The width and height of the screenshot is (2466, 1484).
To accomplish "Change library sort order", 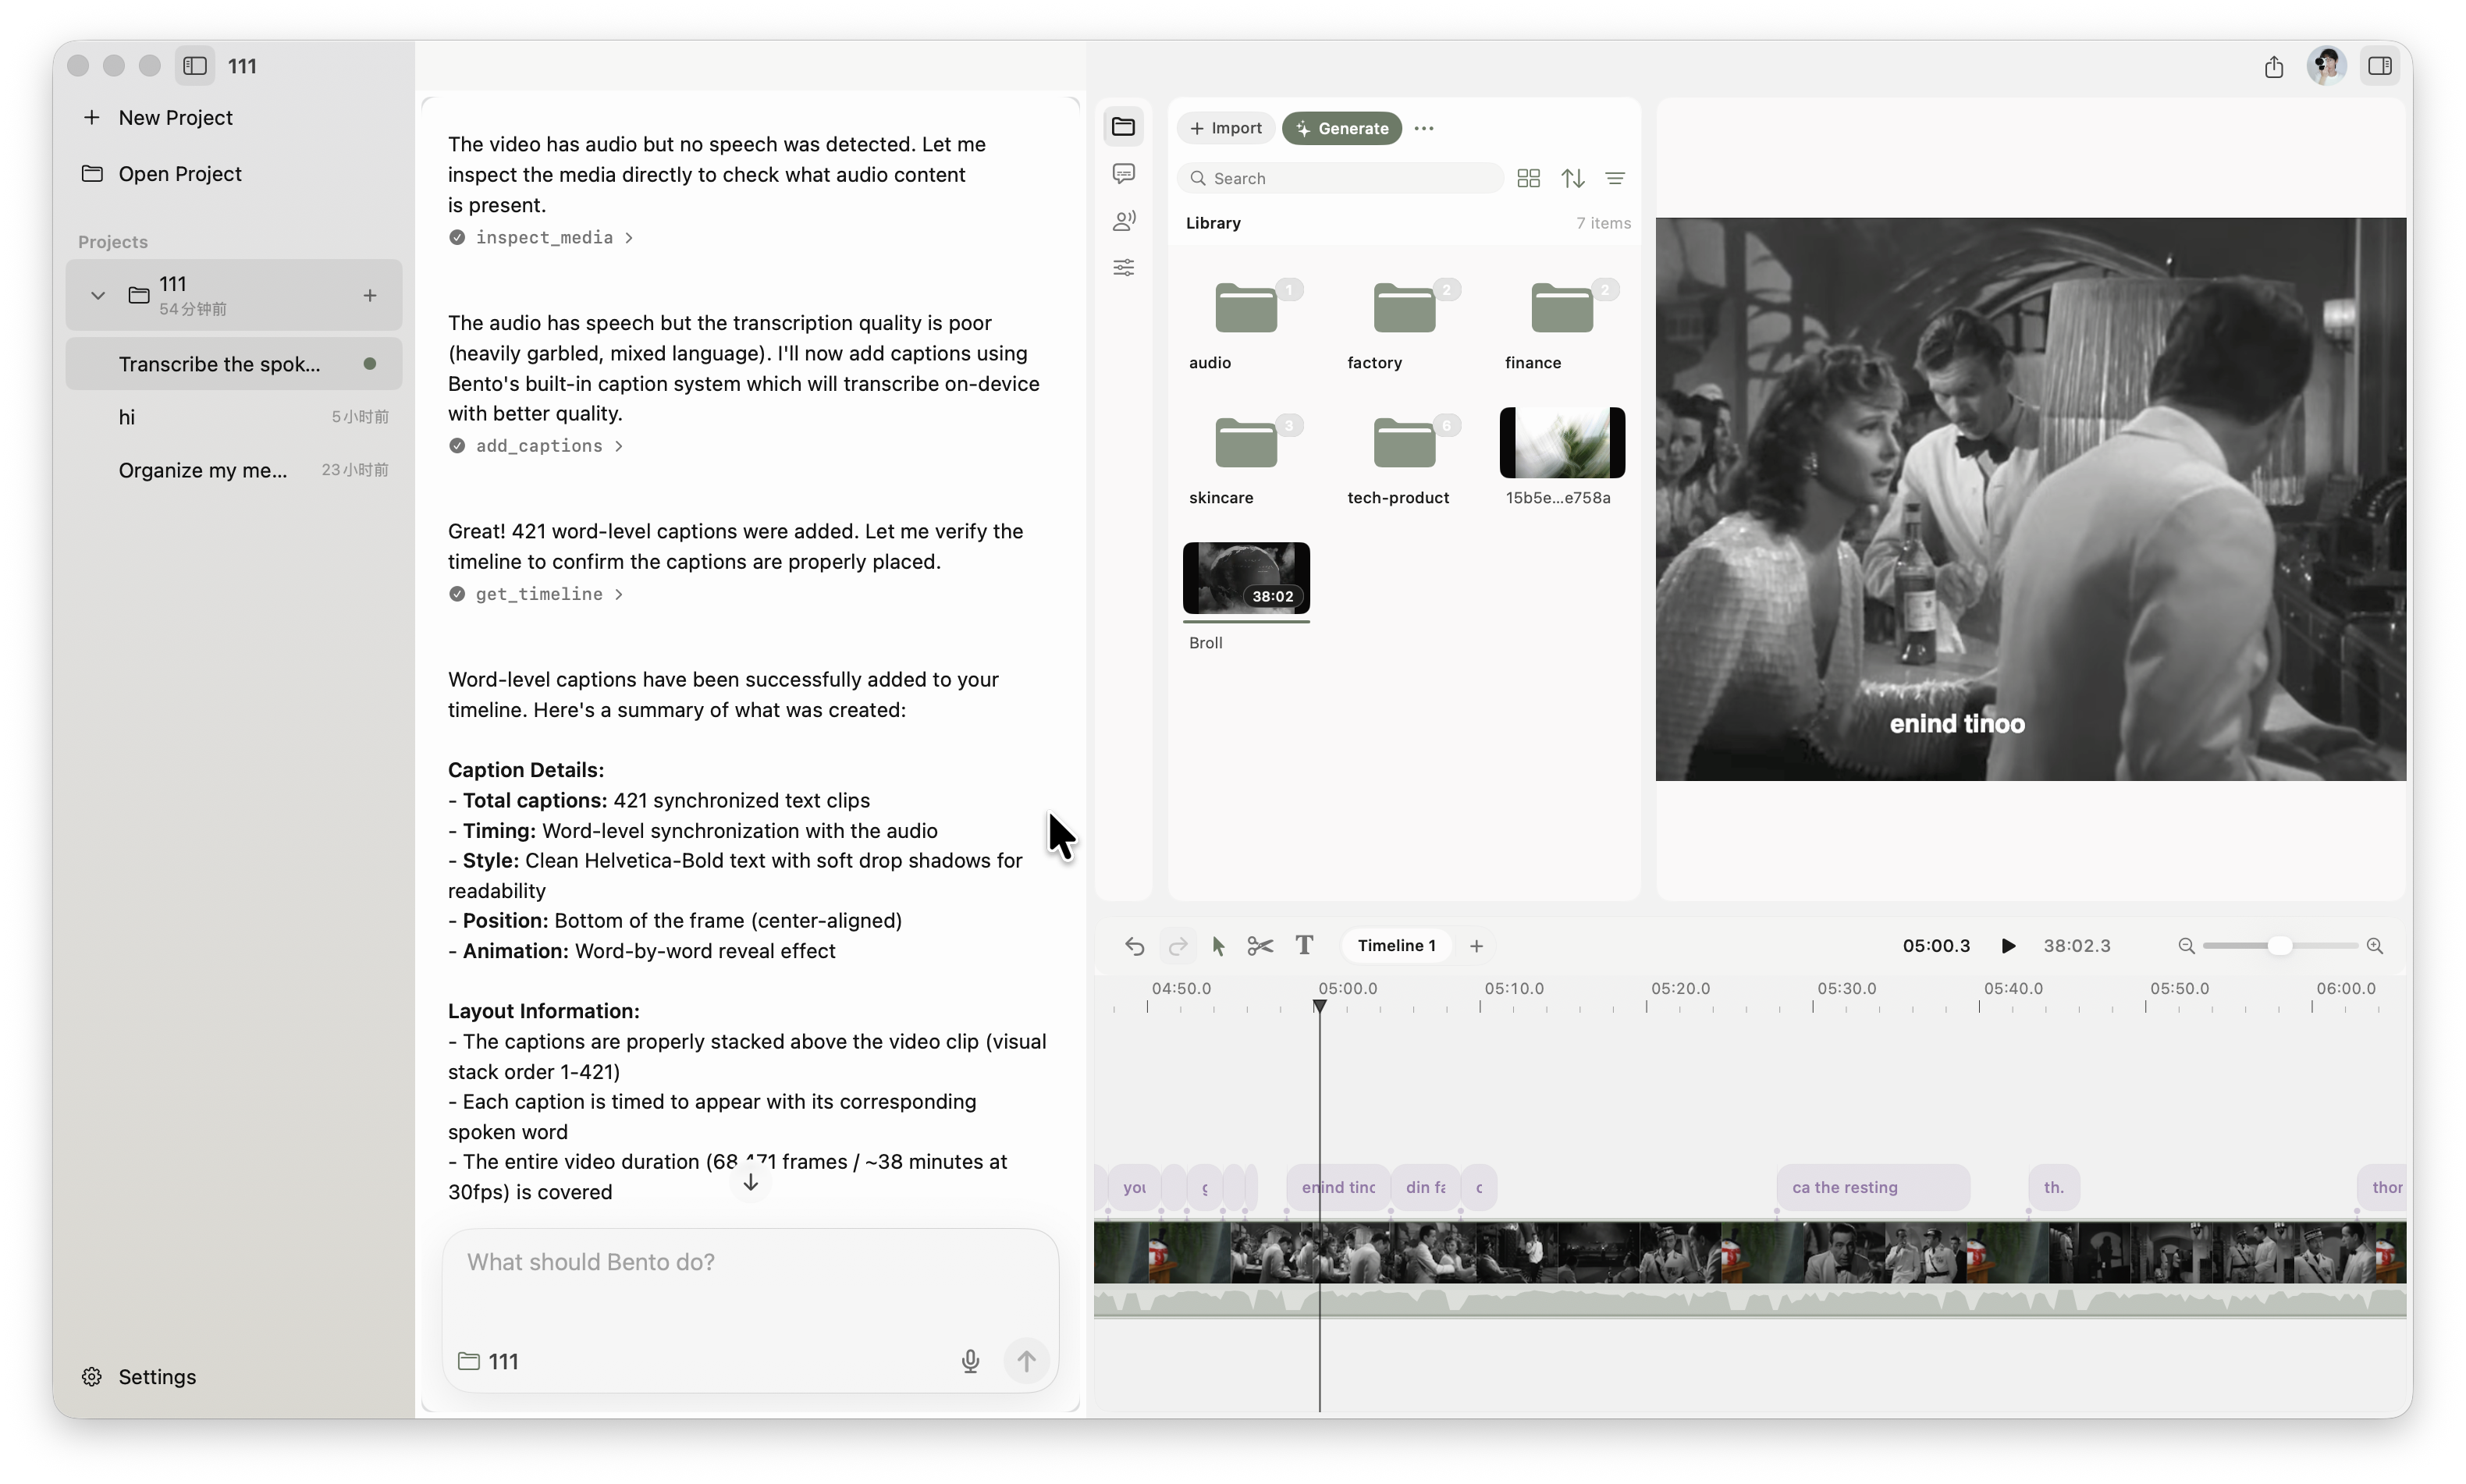I will [x=1572, y=178].
